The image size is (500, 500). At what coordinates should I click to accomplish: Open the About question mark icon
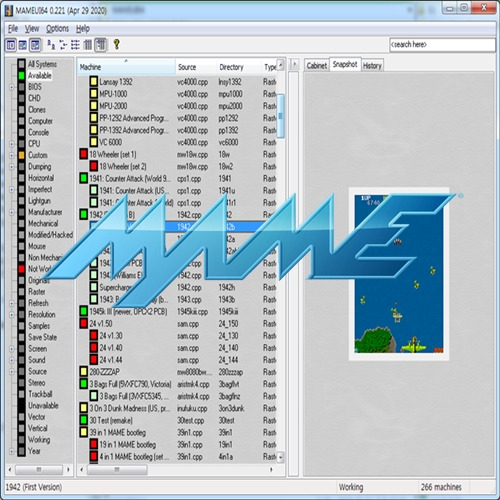[116, 44]
